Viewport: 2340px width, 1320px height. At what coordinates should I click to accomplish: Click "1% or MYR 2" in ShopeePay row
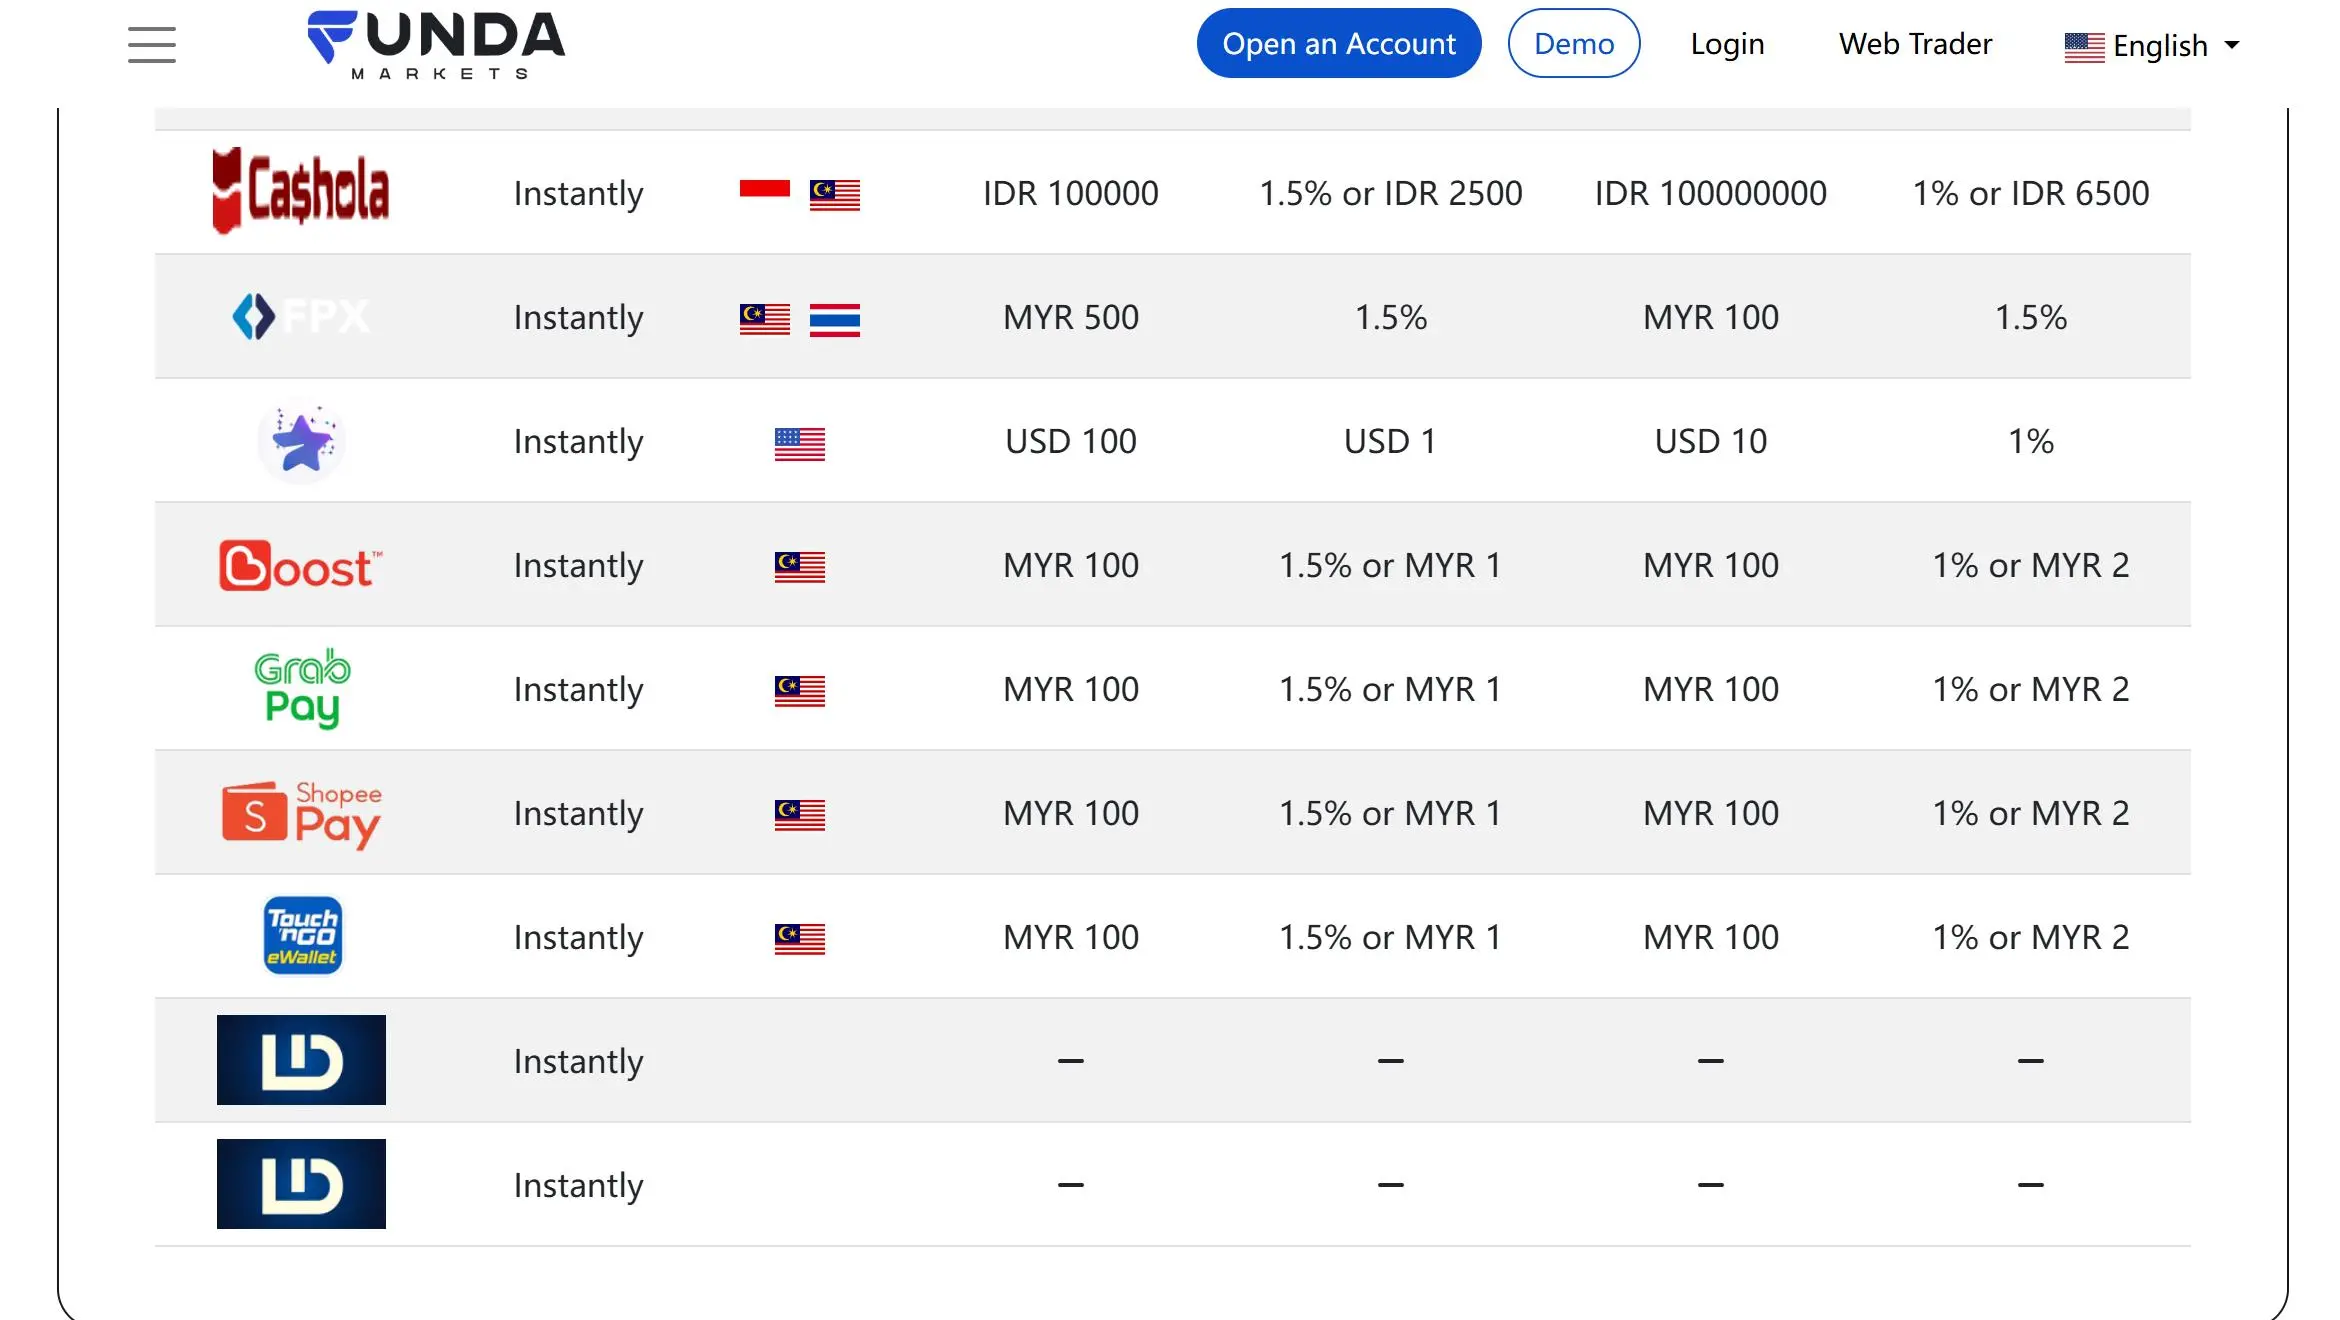[x=2031, y=813]
